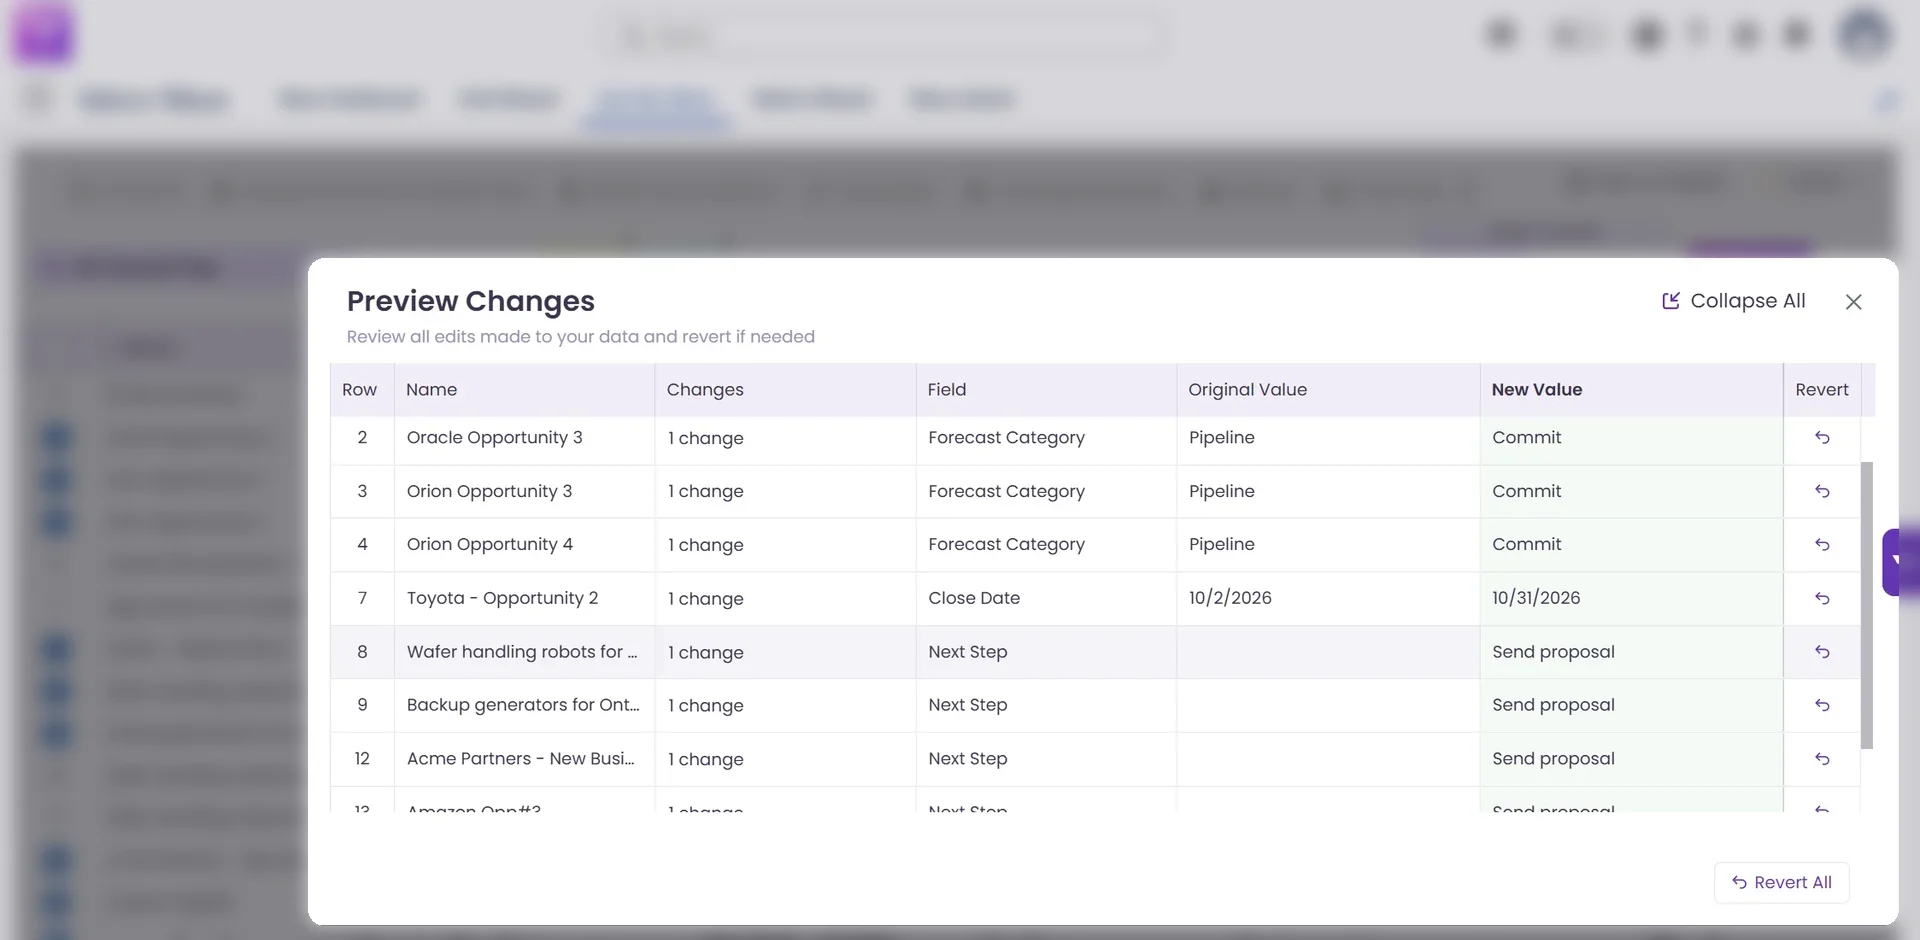Click the Revert column header
The image size is (1920, 940).
[x=1822, y=390]
